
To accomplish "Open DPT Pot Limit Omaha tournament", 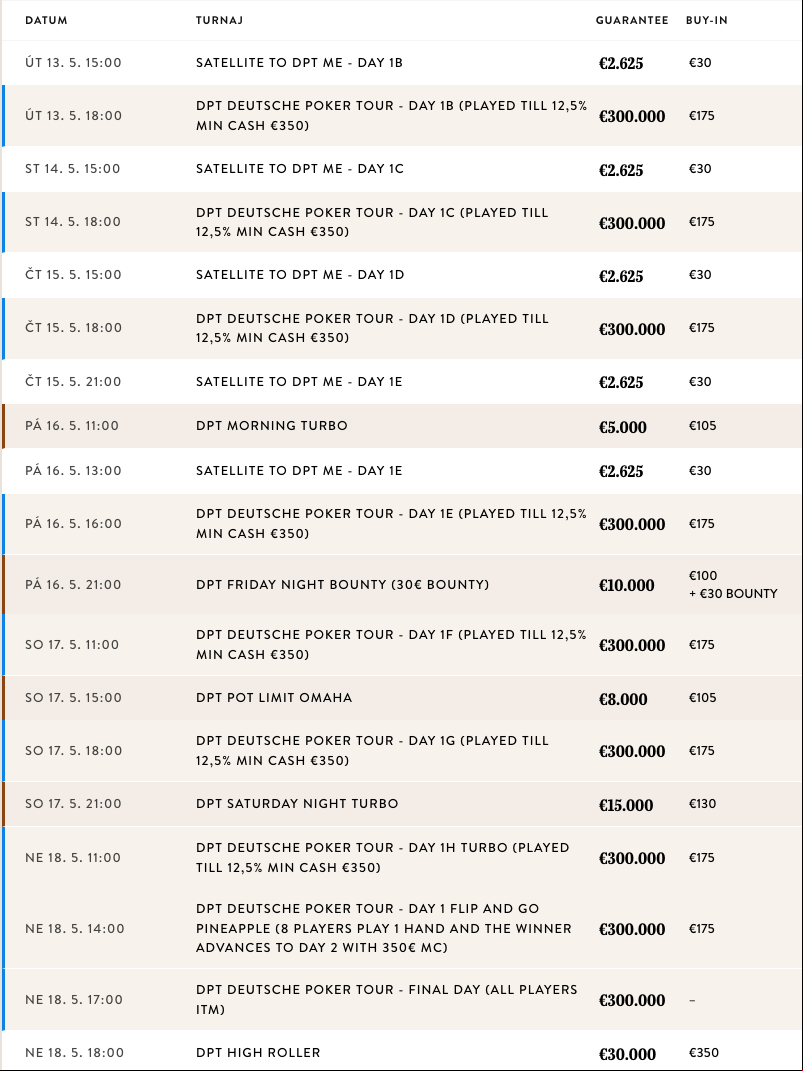I will (402, 697).
